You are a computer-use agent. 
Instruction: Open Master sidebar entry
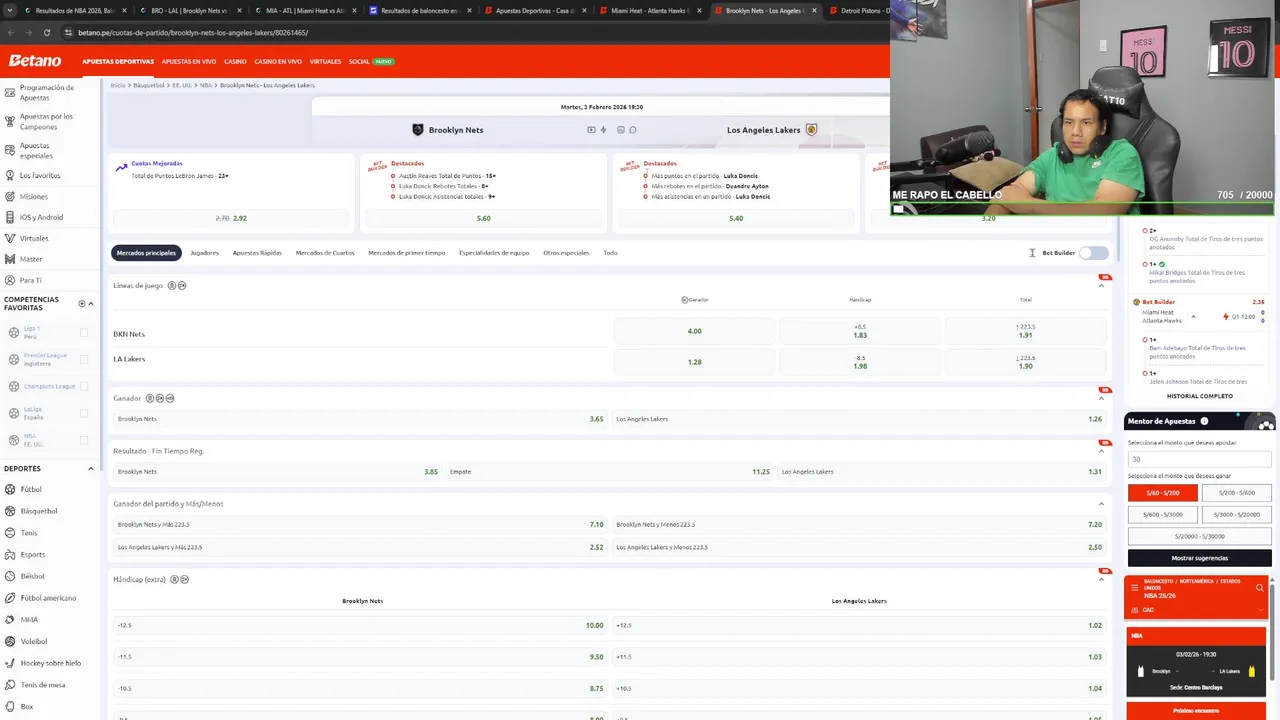(31, 259)
